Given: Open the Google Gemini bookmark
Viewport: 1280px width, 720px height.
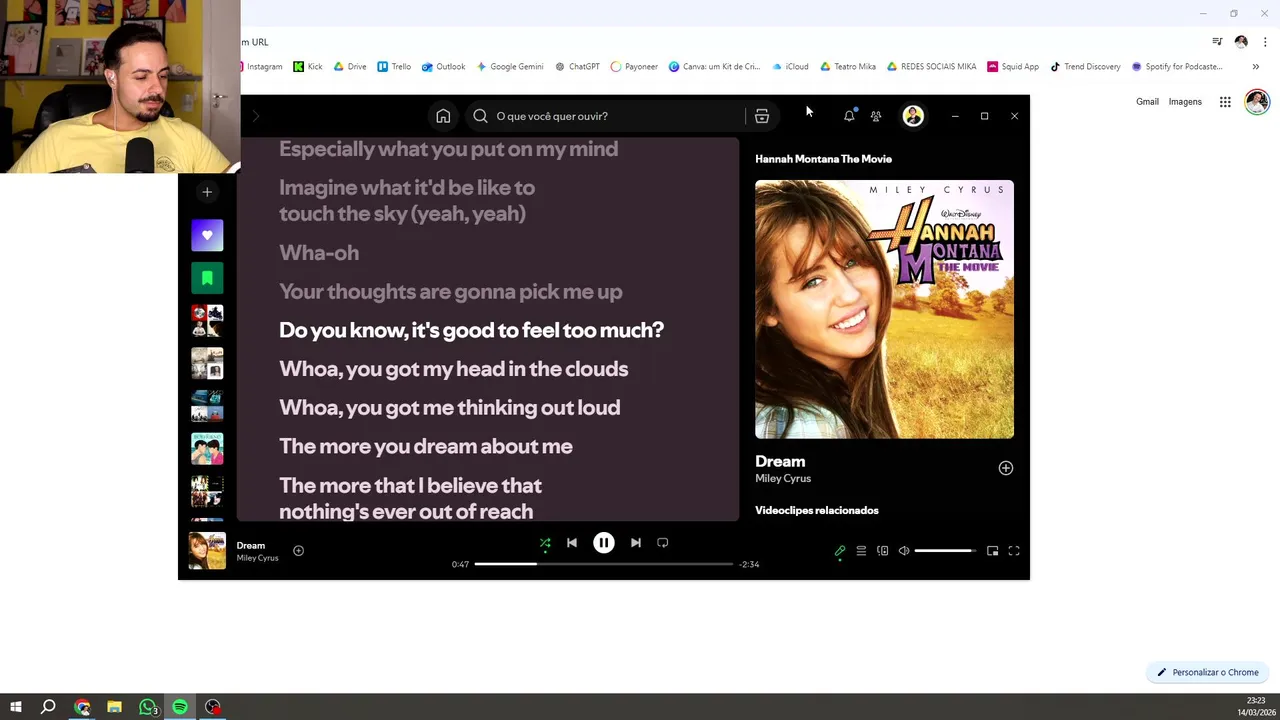Looking at the screenshot, I should 510,67.
